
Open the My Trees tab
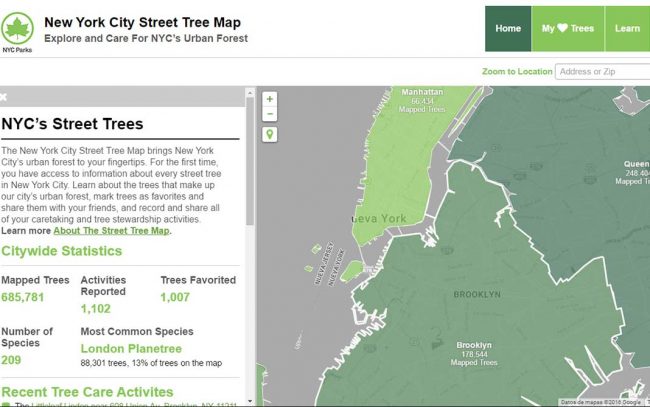[568, 29]
